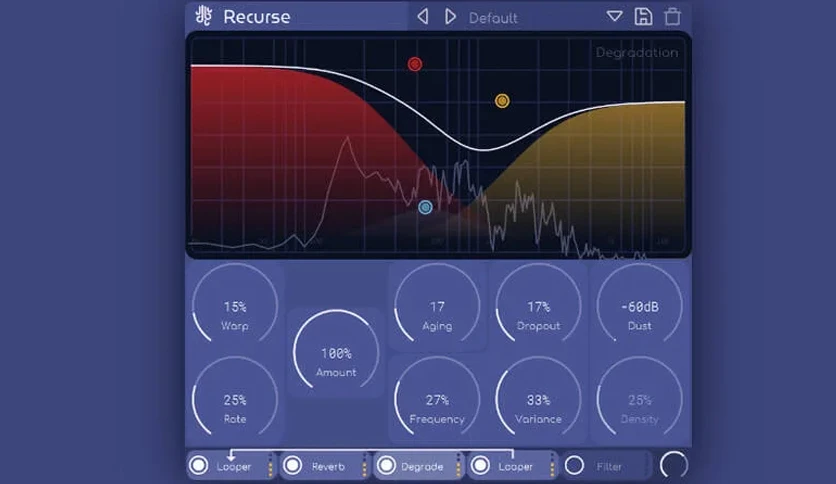Toggle power of Looper left of Reverb
Viewport: 836px width, 484px height.
click(199, 465)
